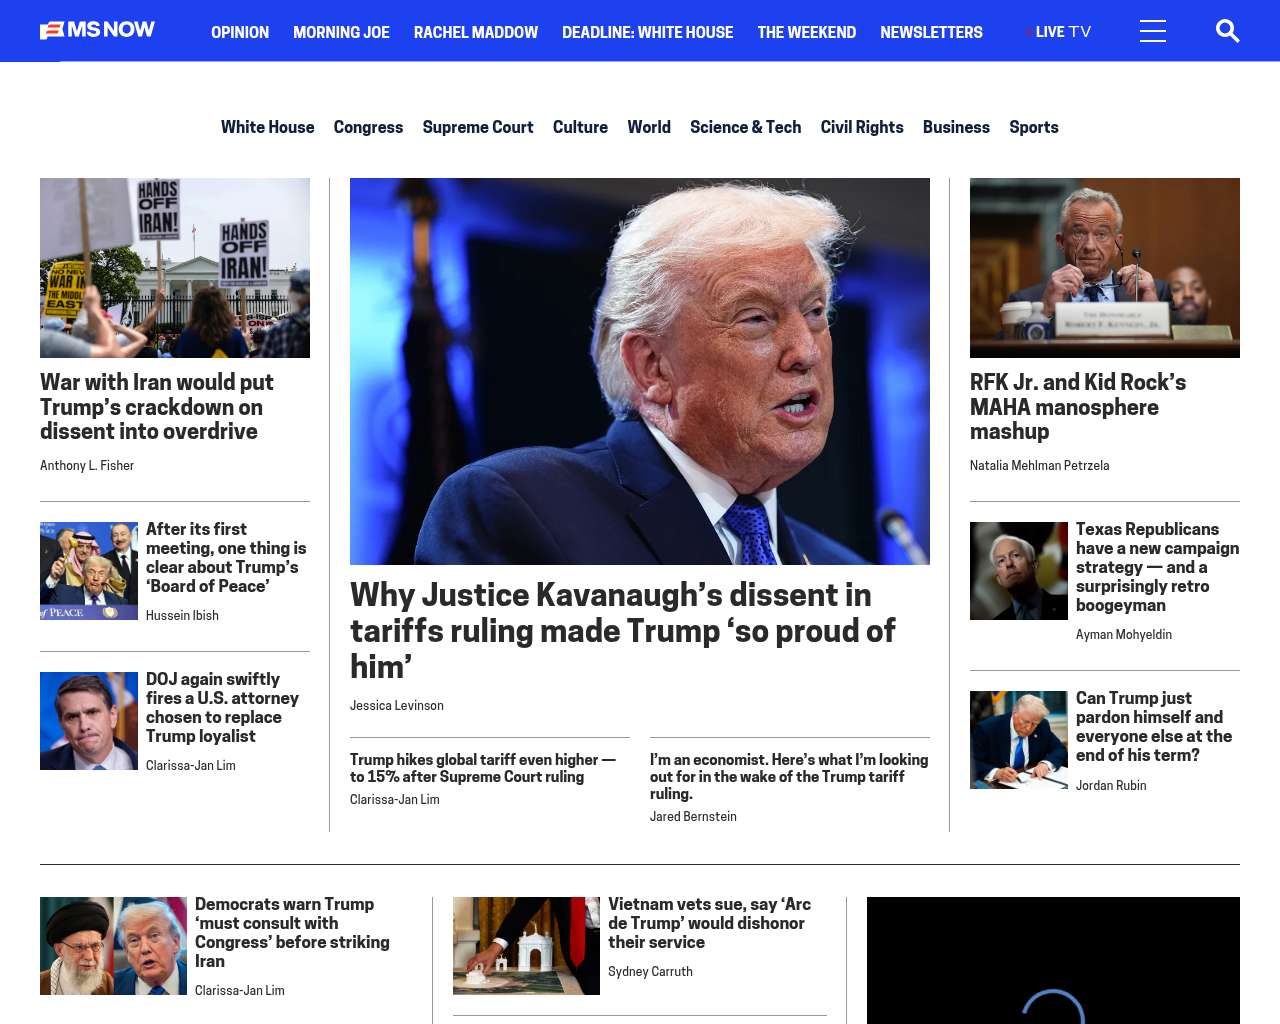The height and width of the screenshot is (1024, 1280).
Task: Read the Texas Republicans campaign strategy story
Action: (1156, 566)
